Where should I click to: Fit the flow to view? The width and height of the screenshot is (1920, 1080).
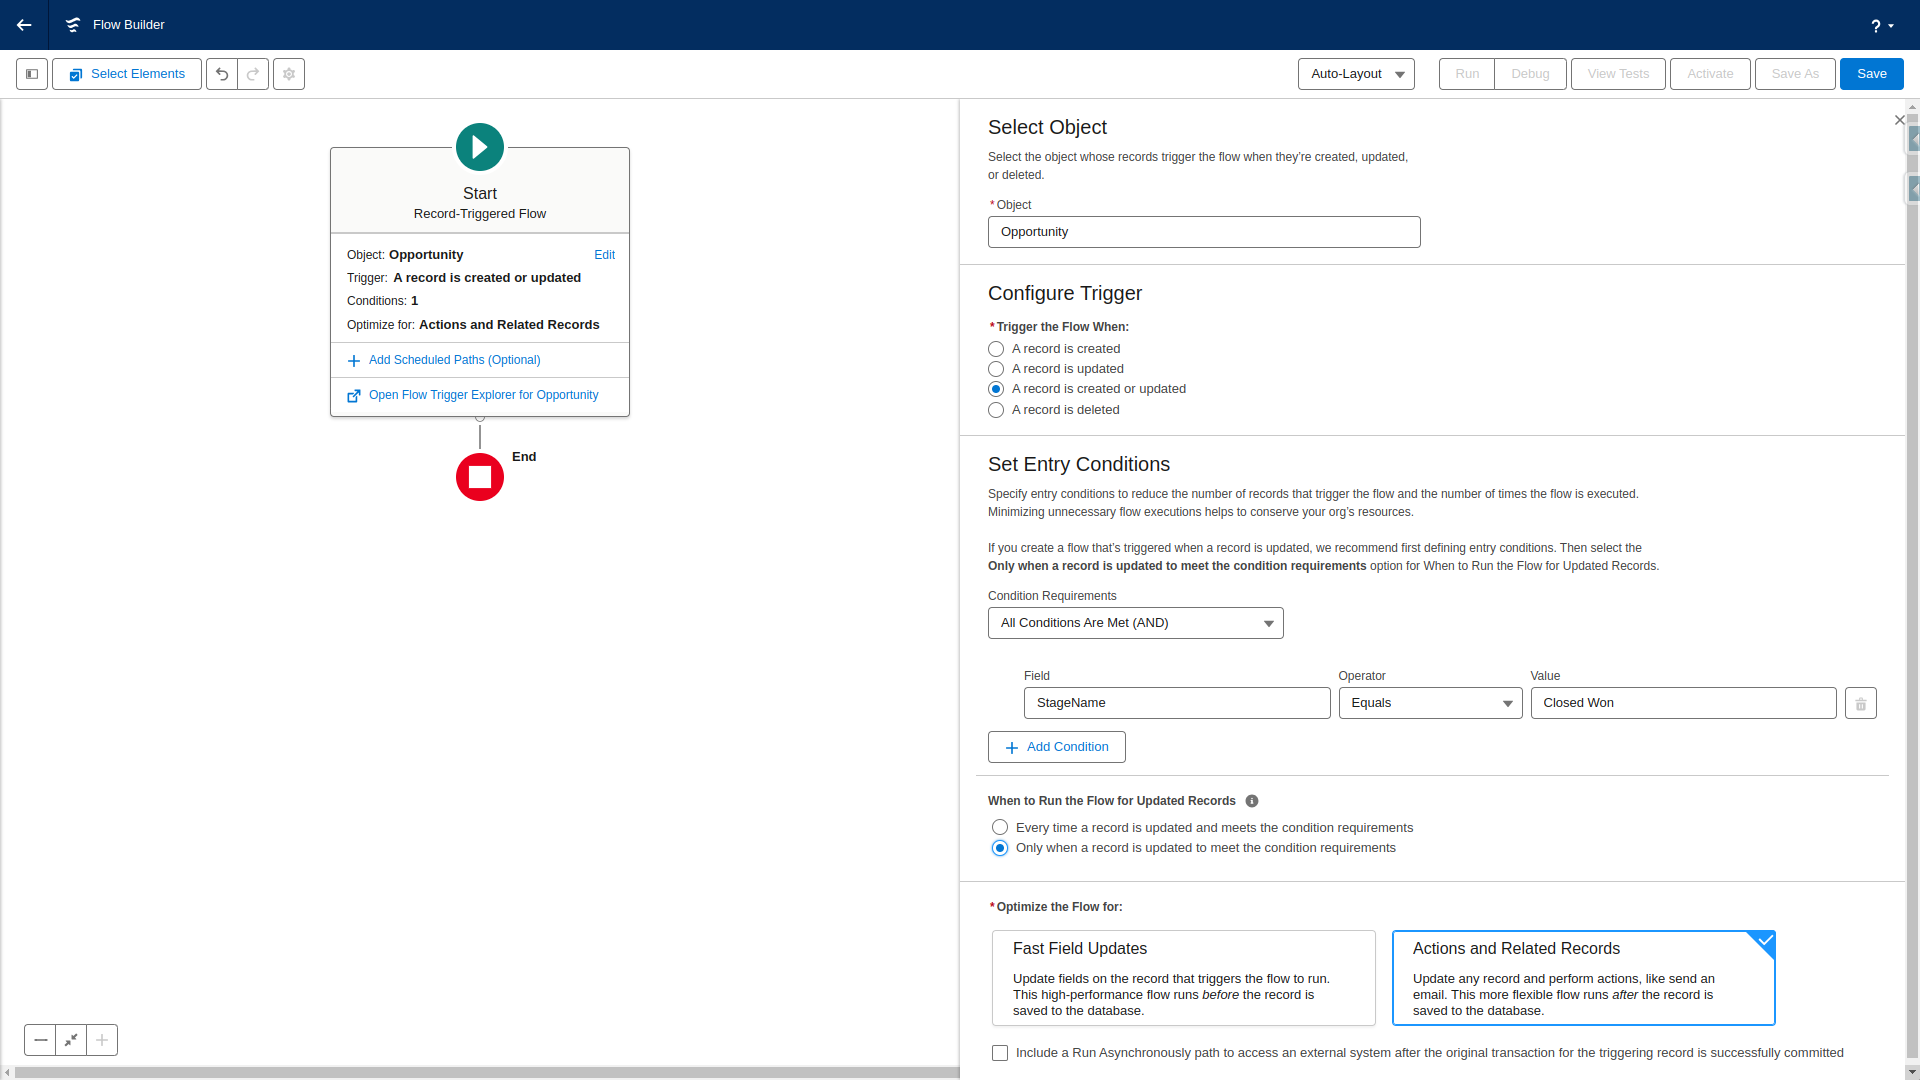(x=70, y=1040)
